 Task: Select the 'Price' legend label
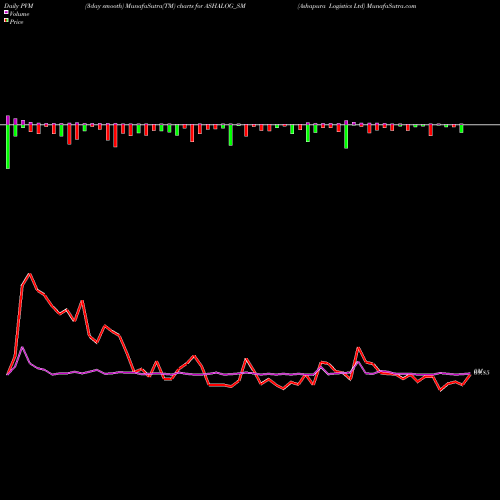tap(16, 22)
